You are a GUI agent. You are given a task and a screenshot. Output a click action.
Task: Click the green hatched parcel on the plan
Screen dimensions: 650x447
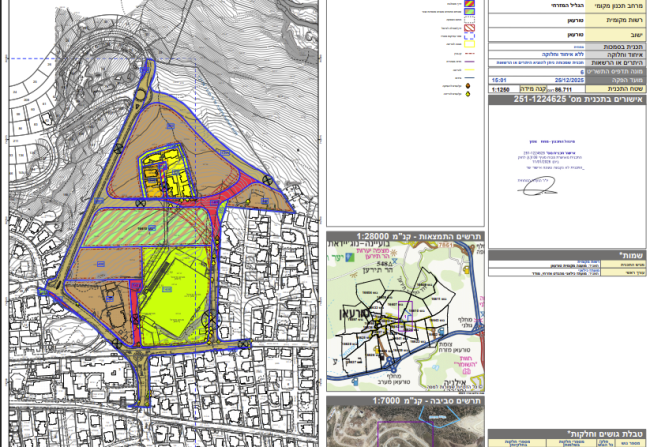[150, 226]
